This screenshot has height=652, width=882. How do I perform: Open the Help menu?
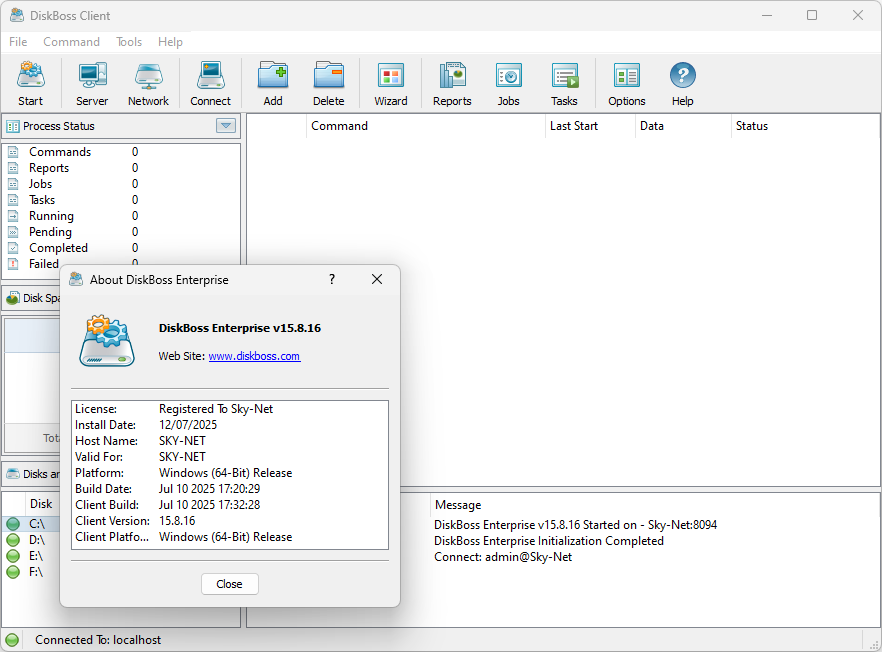(170, 42)
